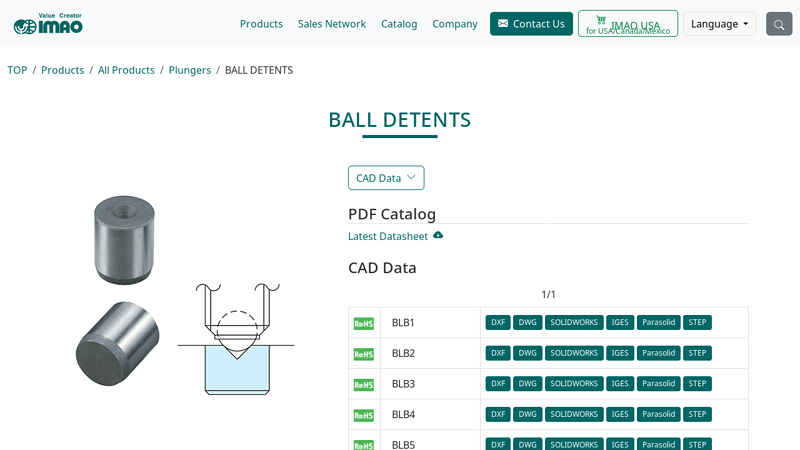
Task: Download DWG for BLB3
Action: click(x=528, y=384)
